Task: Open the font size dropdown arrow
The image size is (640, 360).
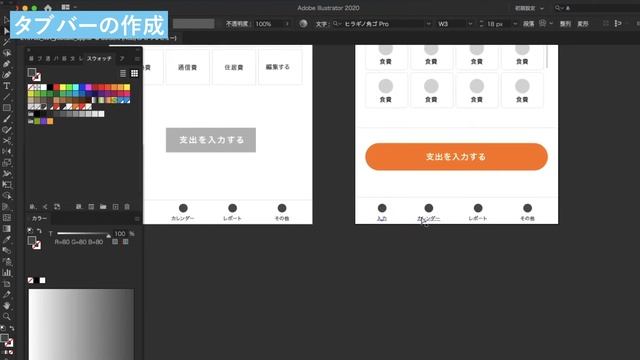Action: [515, 24]
